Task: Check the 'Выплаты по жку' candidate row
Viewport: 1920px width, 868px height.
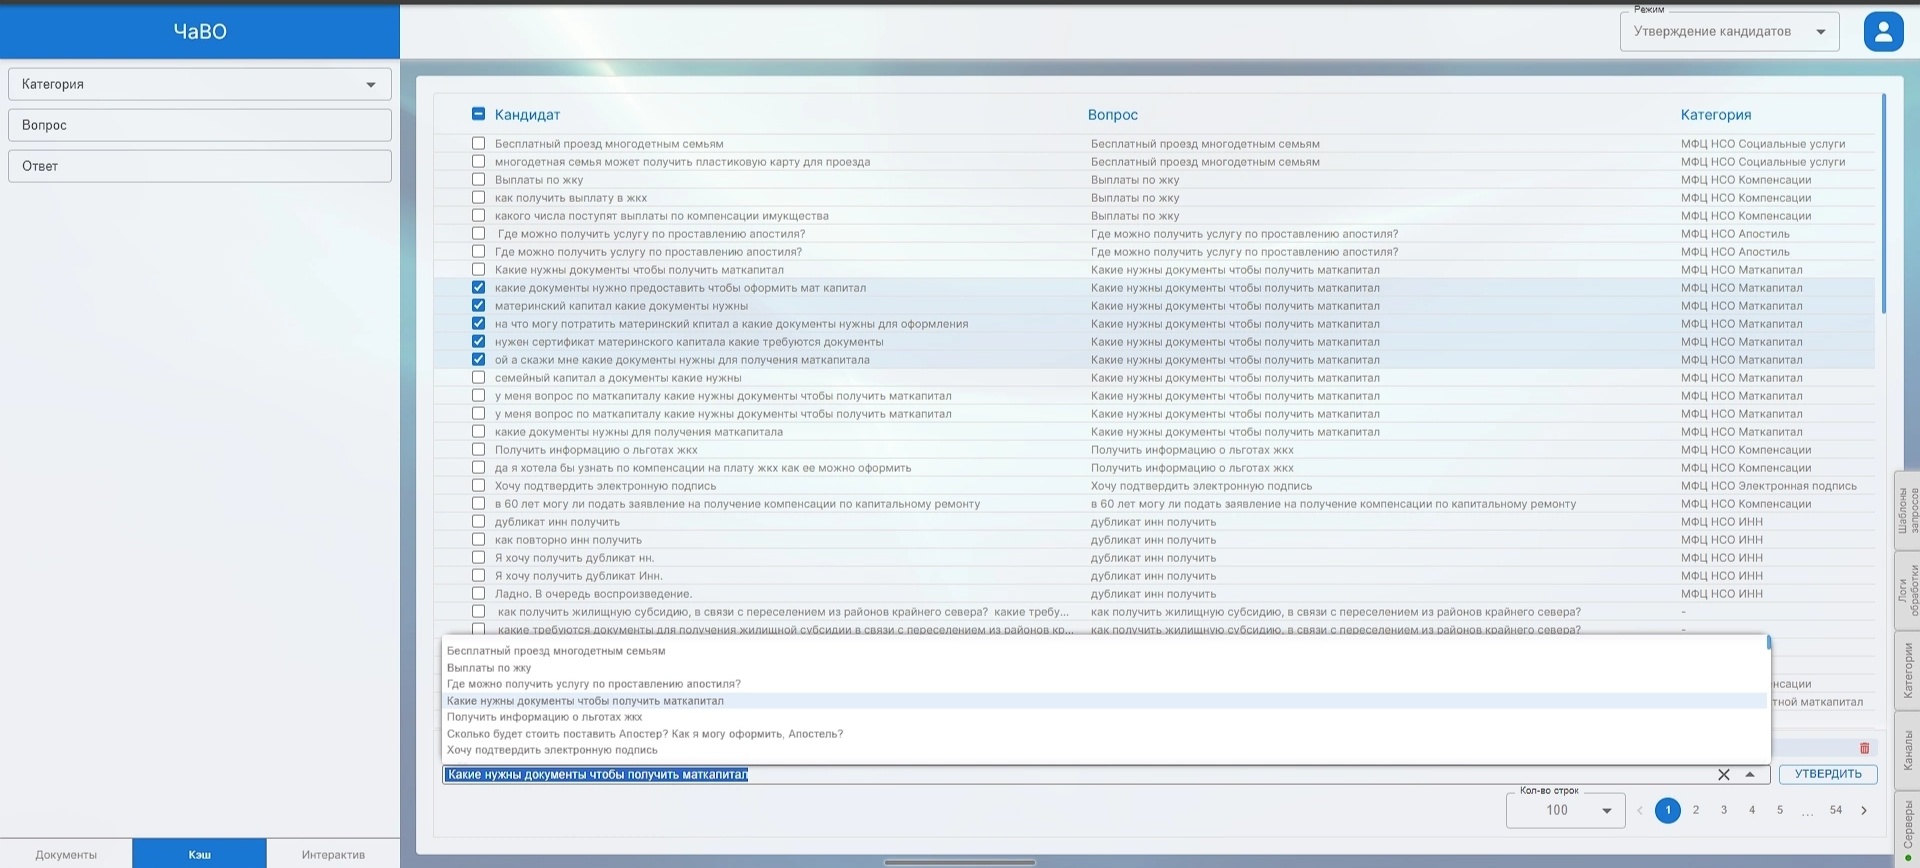Action: click(x=478, y=180)
